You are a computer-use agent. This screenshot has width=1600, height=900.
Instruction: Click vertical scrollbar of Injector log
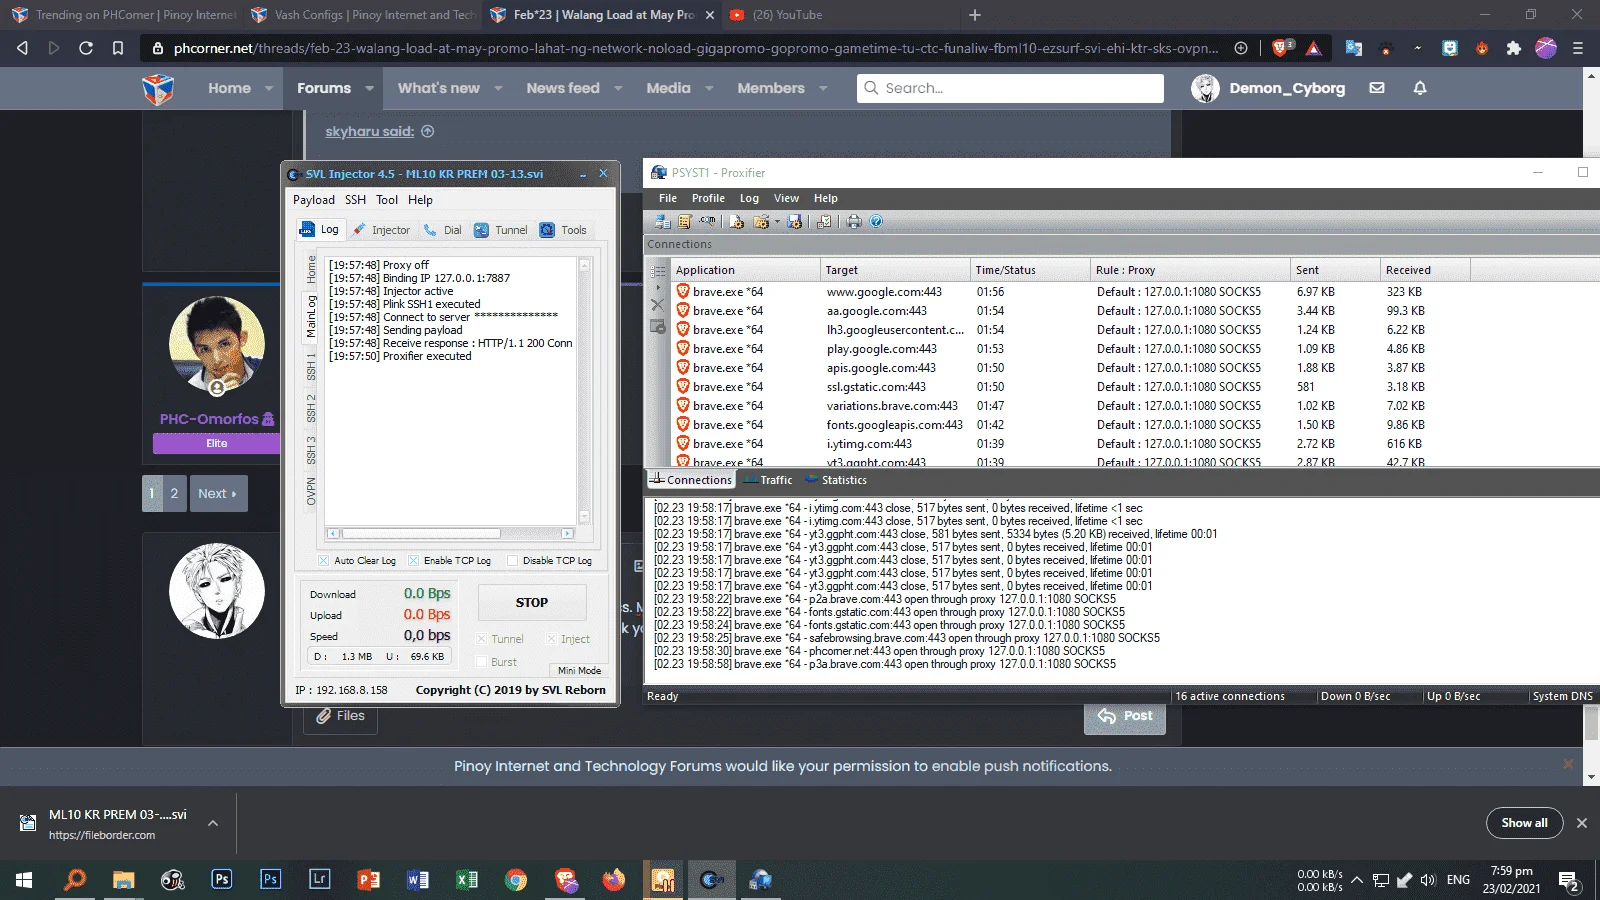[x=585, y=391]
